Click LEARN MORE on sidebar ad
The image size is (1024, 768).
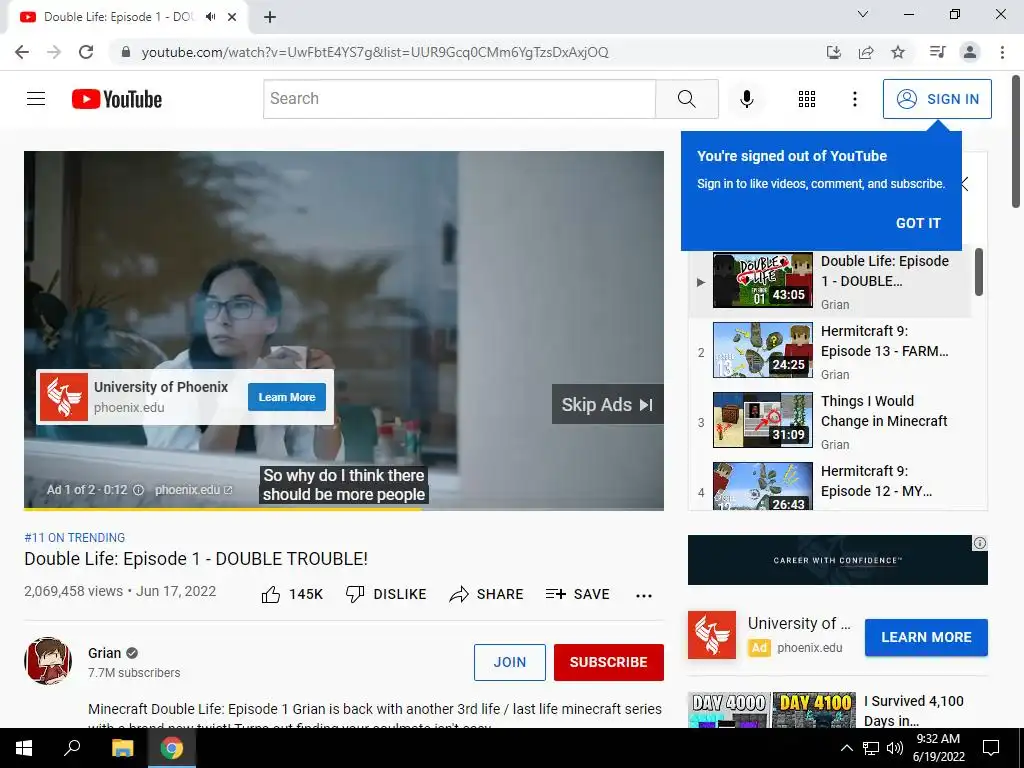click(926, 637)
